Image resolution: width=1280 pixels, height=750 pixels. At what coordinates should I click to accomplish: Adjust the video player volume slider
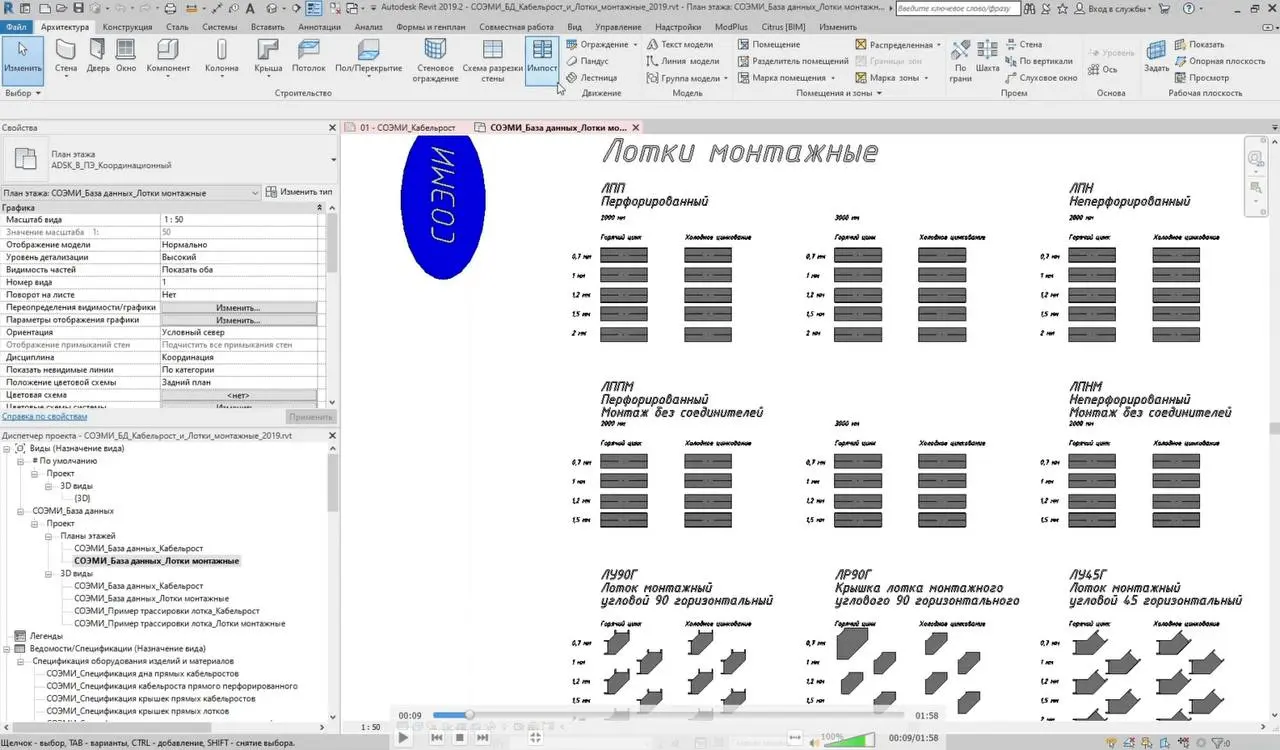tap(848, 738)
